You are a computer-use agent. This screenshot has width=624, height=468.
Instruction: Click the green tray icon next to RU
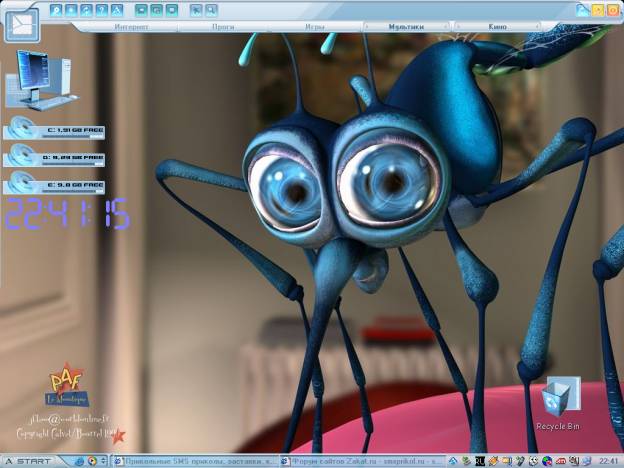(x=466, y=461)
